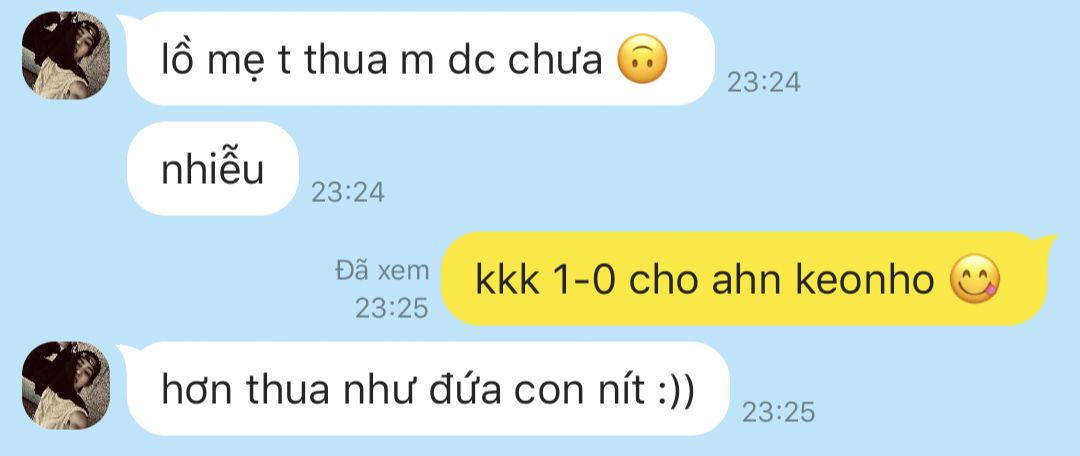Screen dimensions: 1080x456
Task: Tap the 23:25 timestamp beside last message
Action: coord(778,413)
